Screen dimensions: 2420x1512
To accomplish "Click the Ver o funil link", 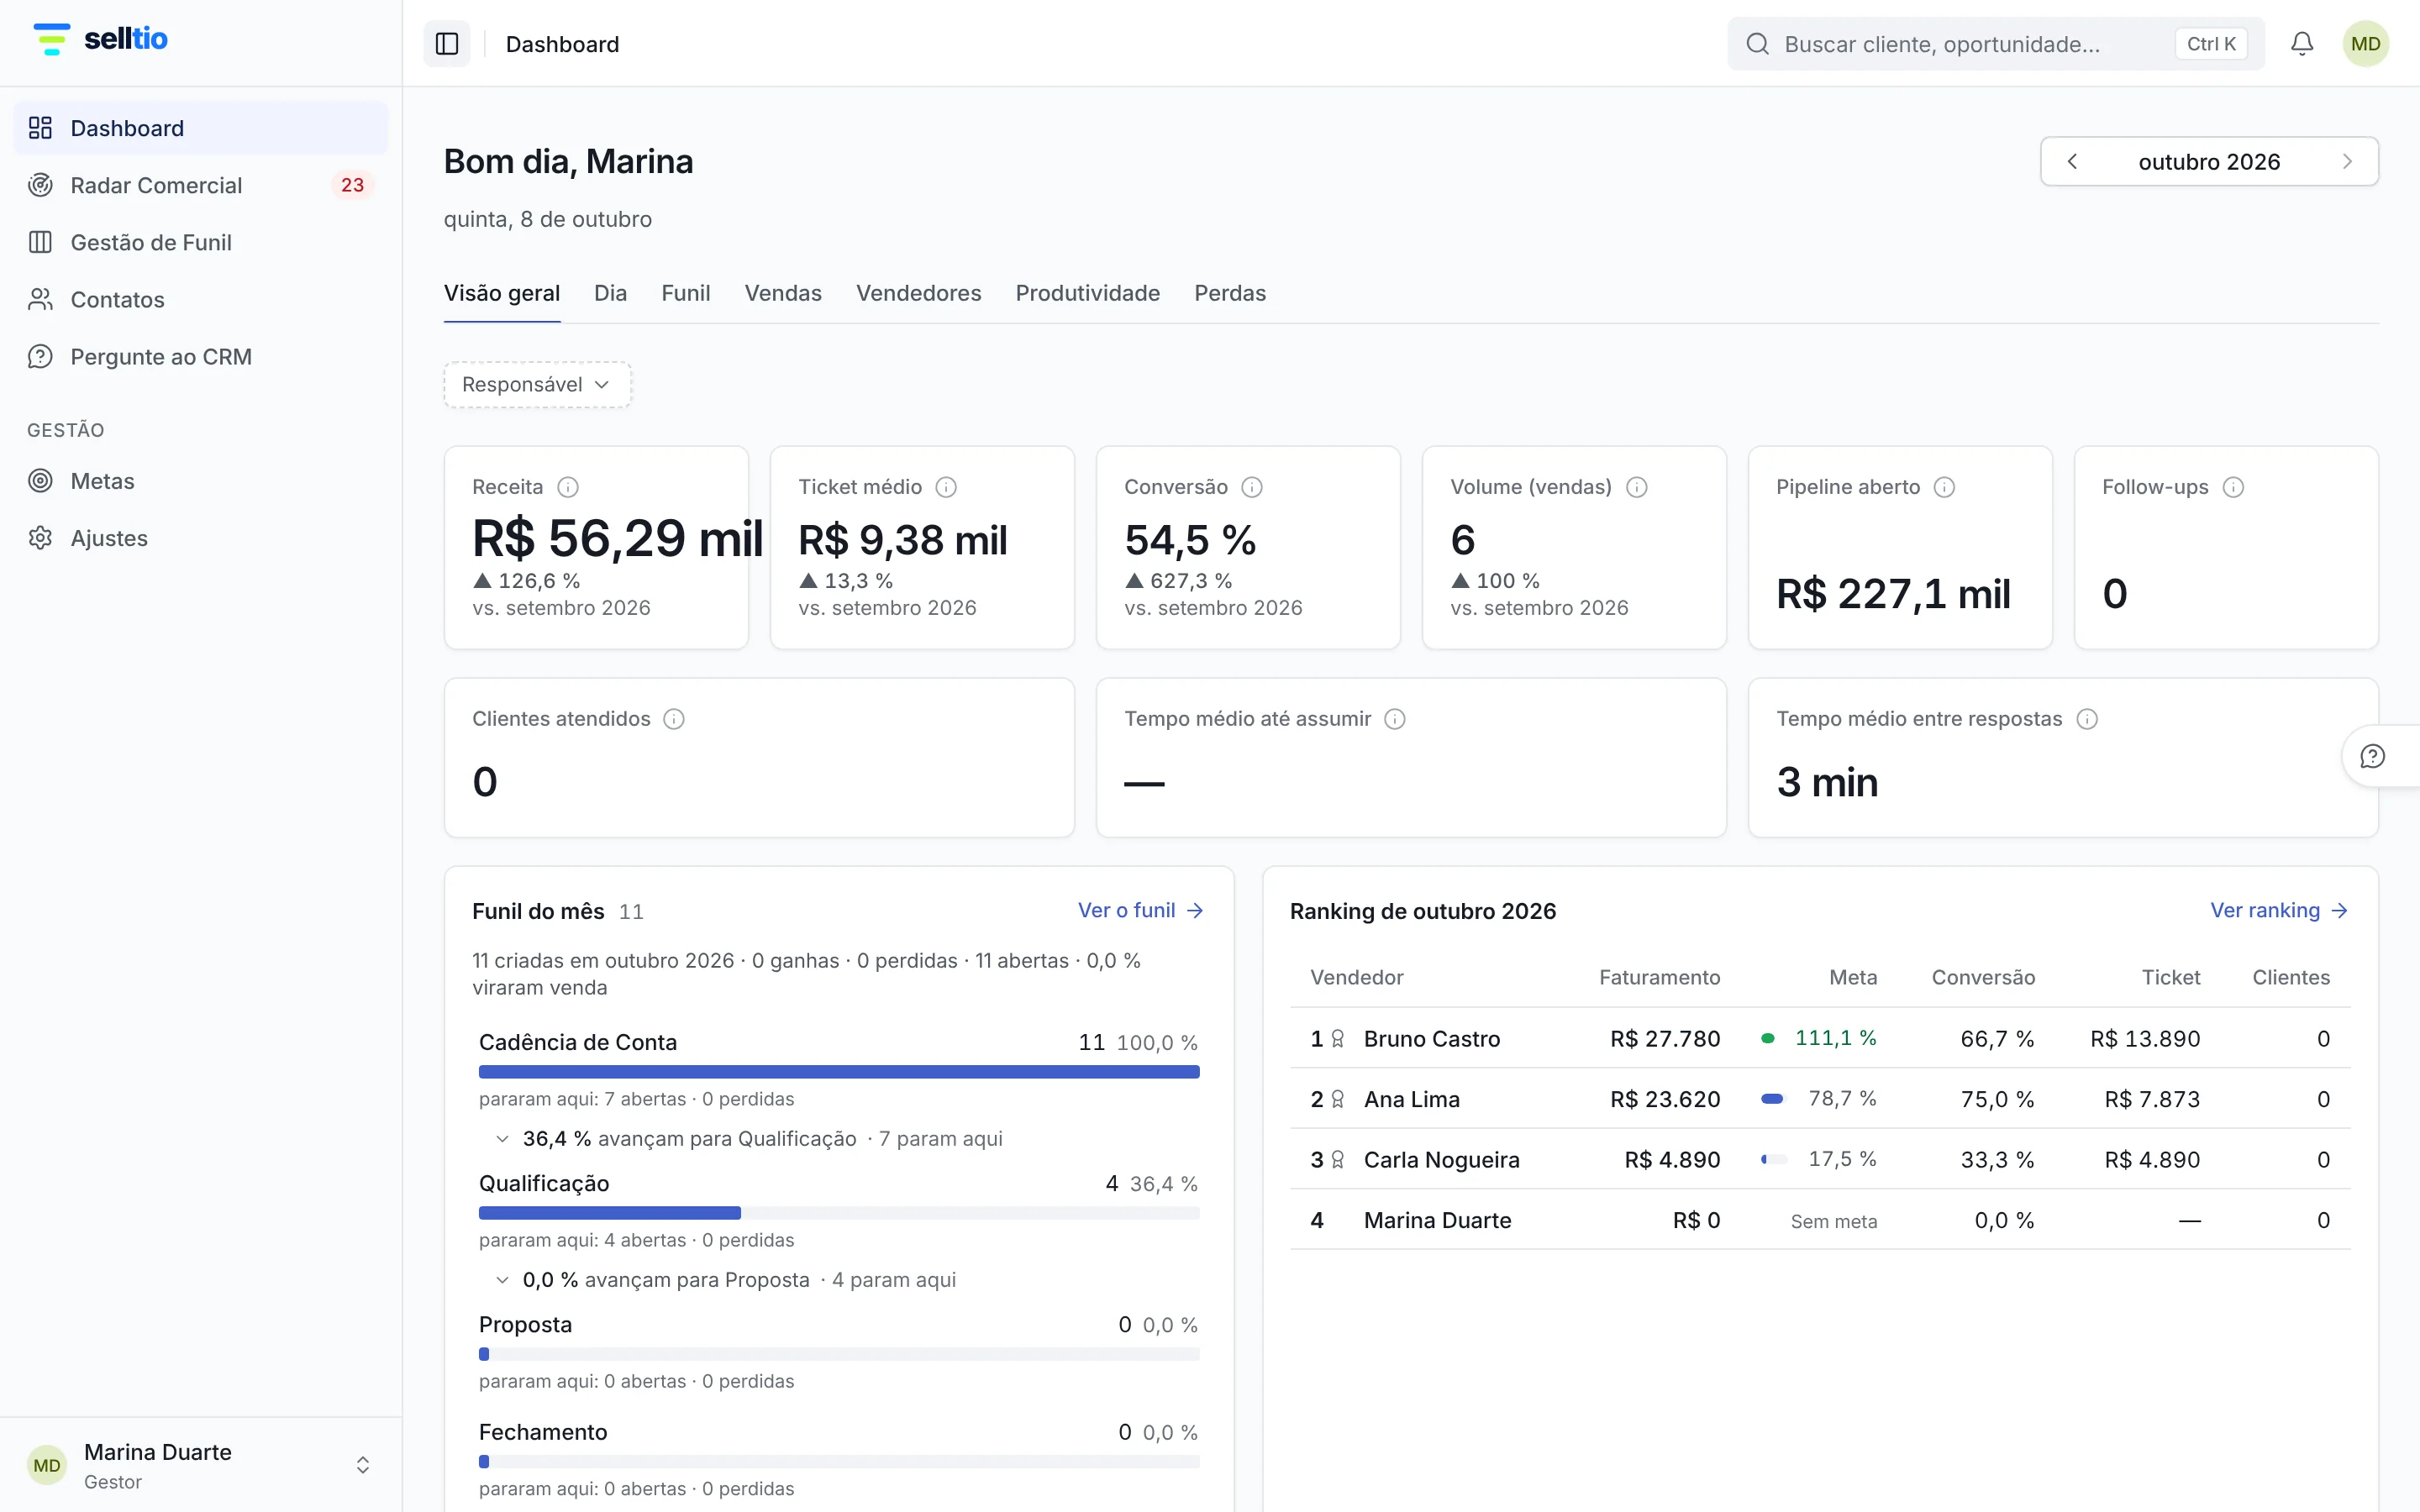I will click(x=1140, y=910).
